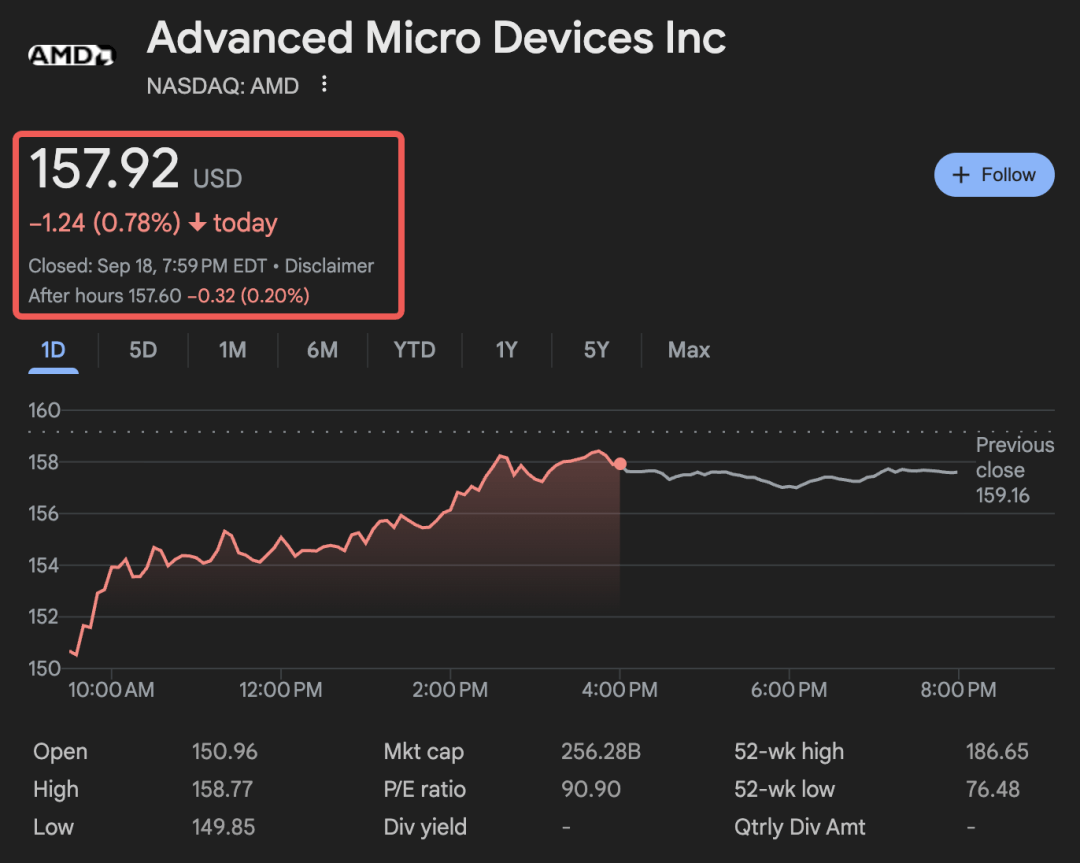Viewport: 1080px width, 863px height.
Task: View the 1Y price chart
Action: [507, 350]
